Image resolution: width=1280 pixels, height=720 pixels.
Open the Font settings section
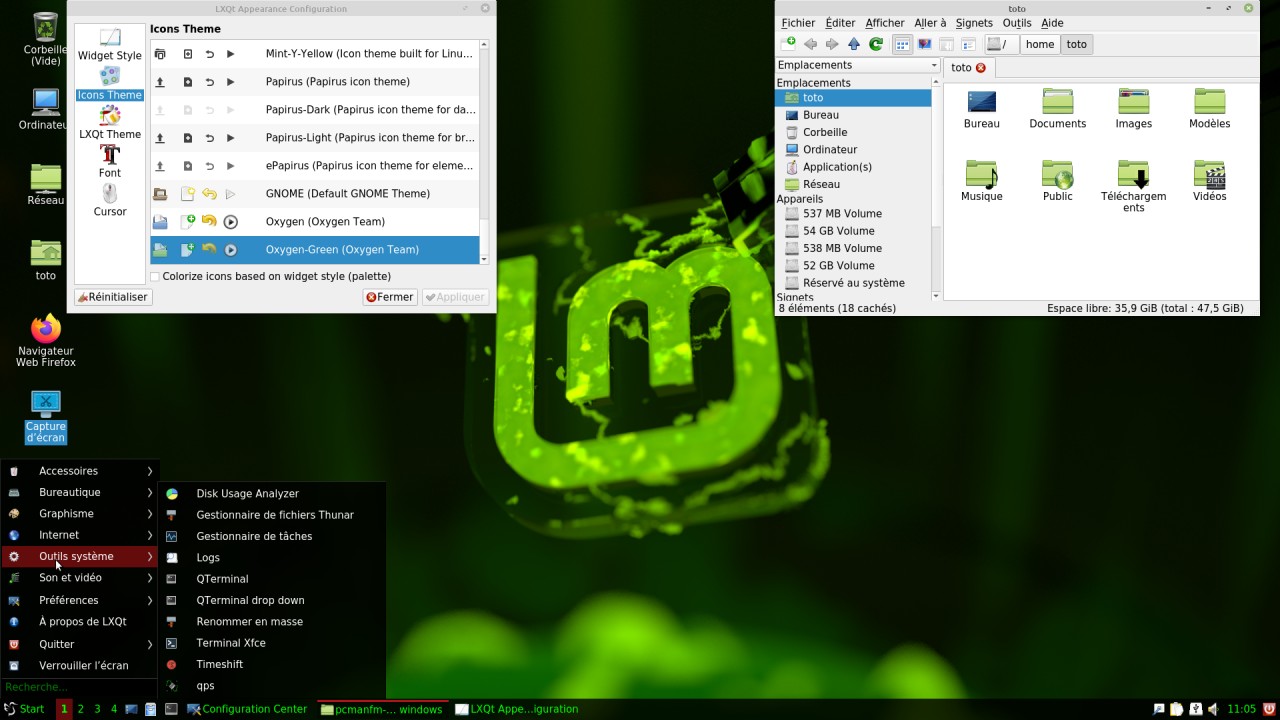coord(110,161)
